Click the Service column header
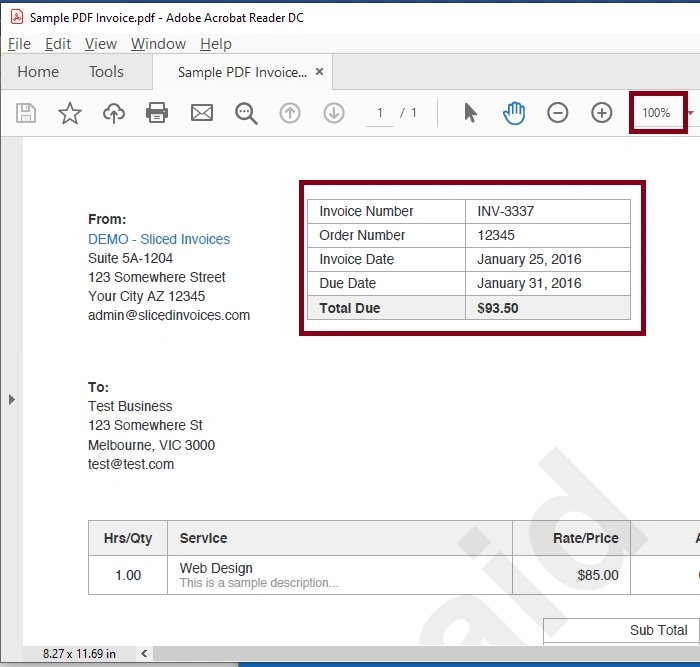 pyautogui.click(x=340, y=538)
